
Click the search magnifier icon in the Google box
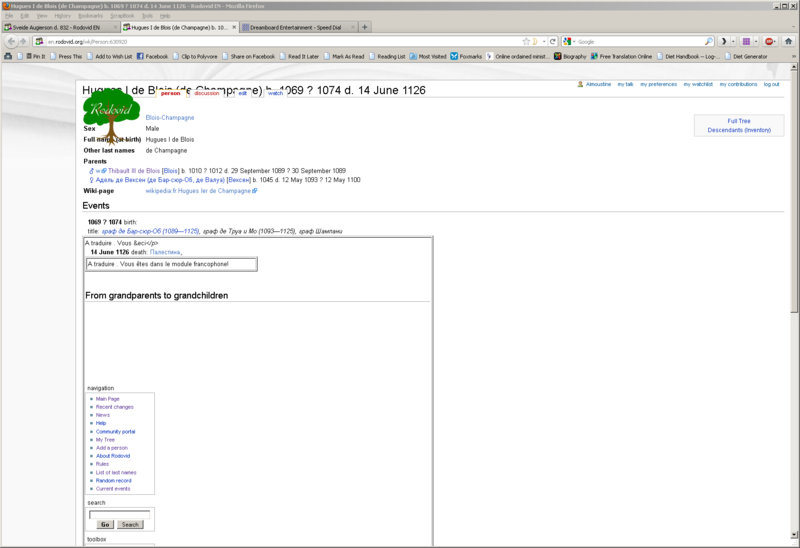pos(709,42)
